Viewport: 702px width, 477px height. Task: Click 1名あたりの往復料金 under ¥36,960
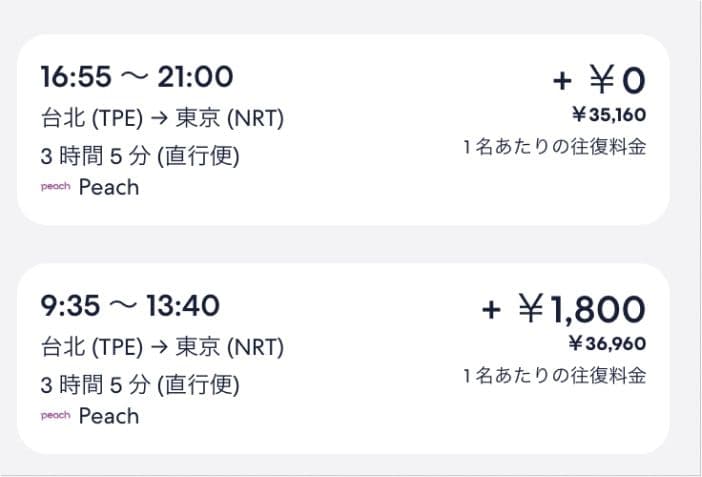coord(554,377)
